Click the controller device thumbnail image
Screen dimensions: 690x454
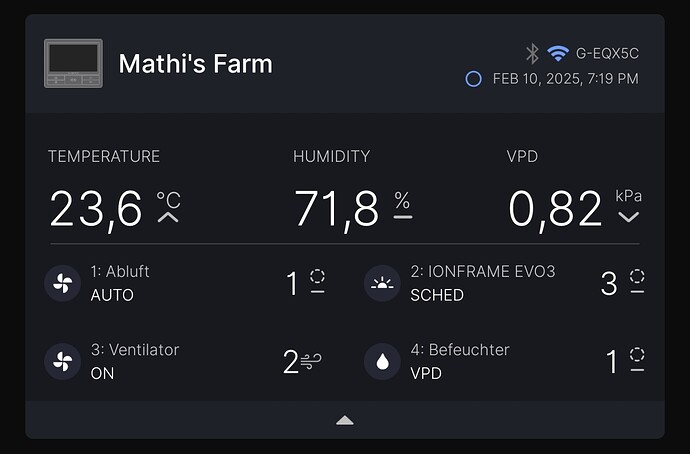(x=73, y=63)
